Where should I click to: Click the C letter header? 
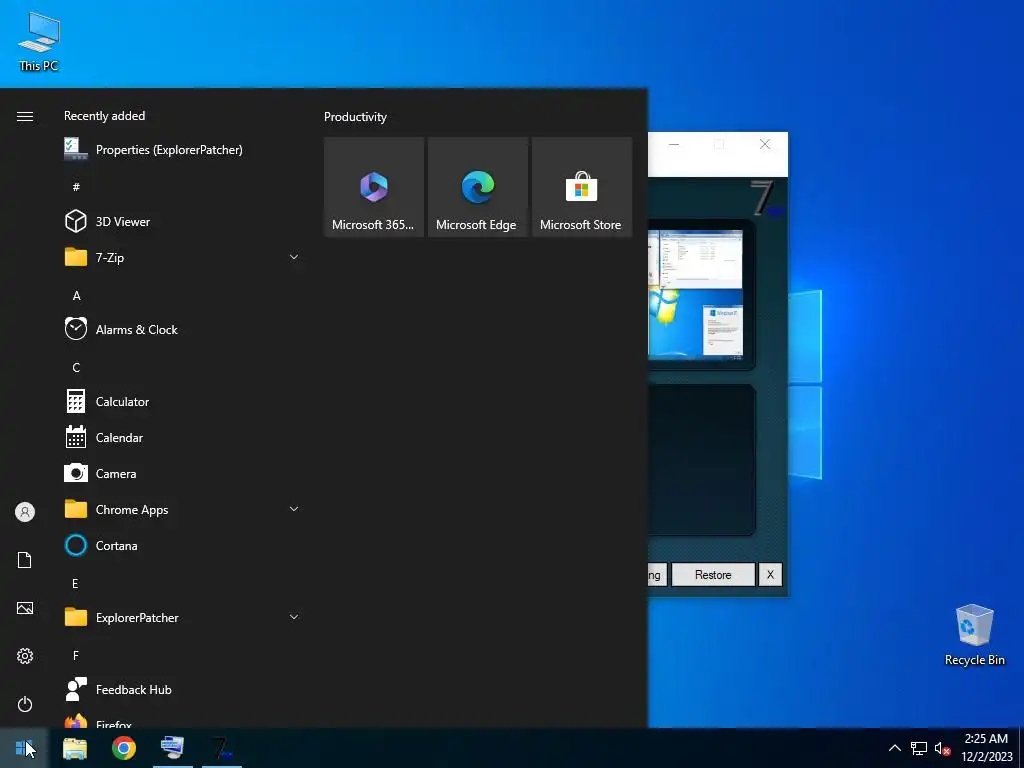tap(76, 368)
